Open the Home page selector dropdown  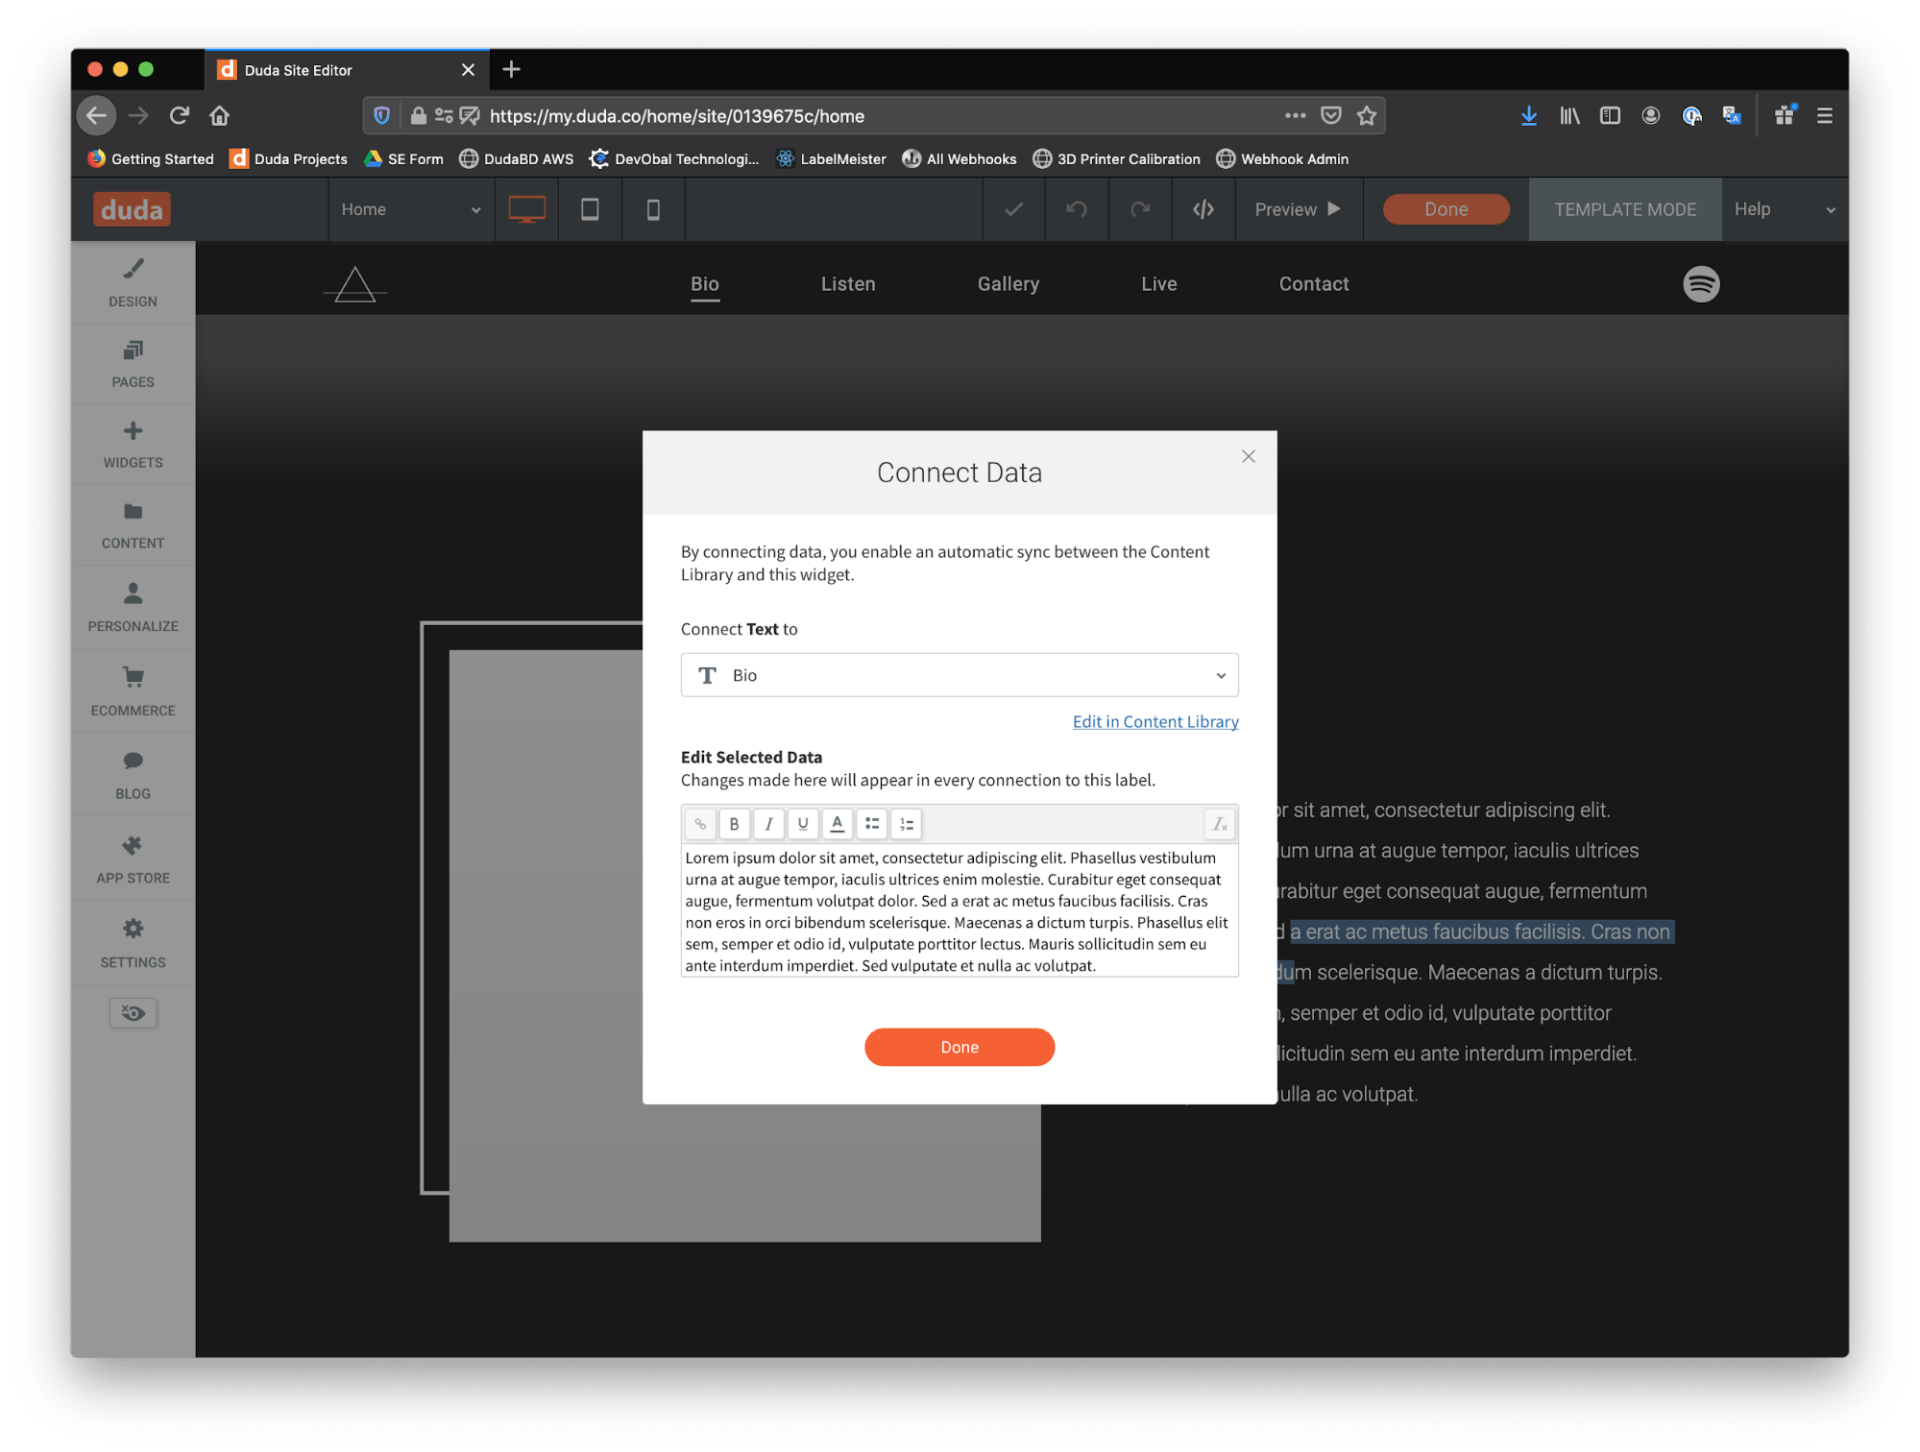coord(411,209)
